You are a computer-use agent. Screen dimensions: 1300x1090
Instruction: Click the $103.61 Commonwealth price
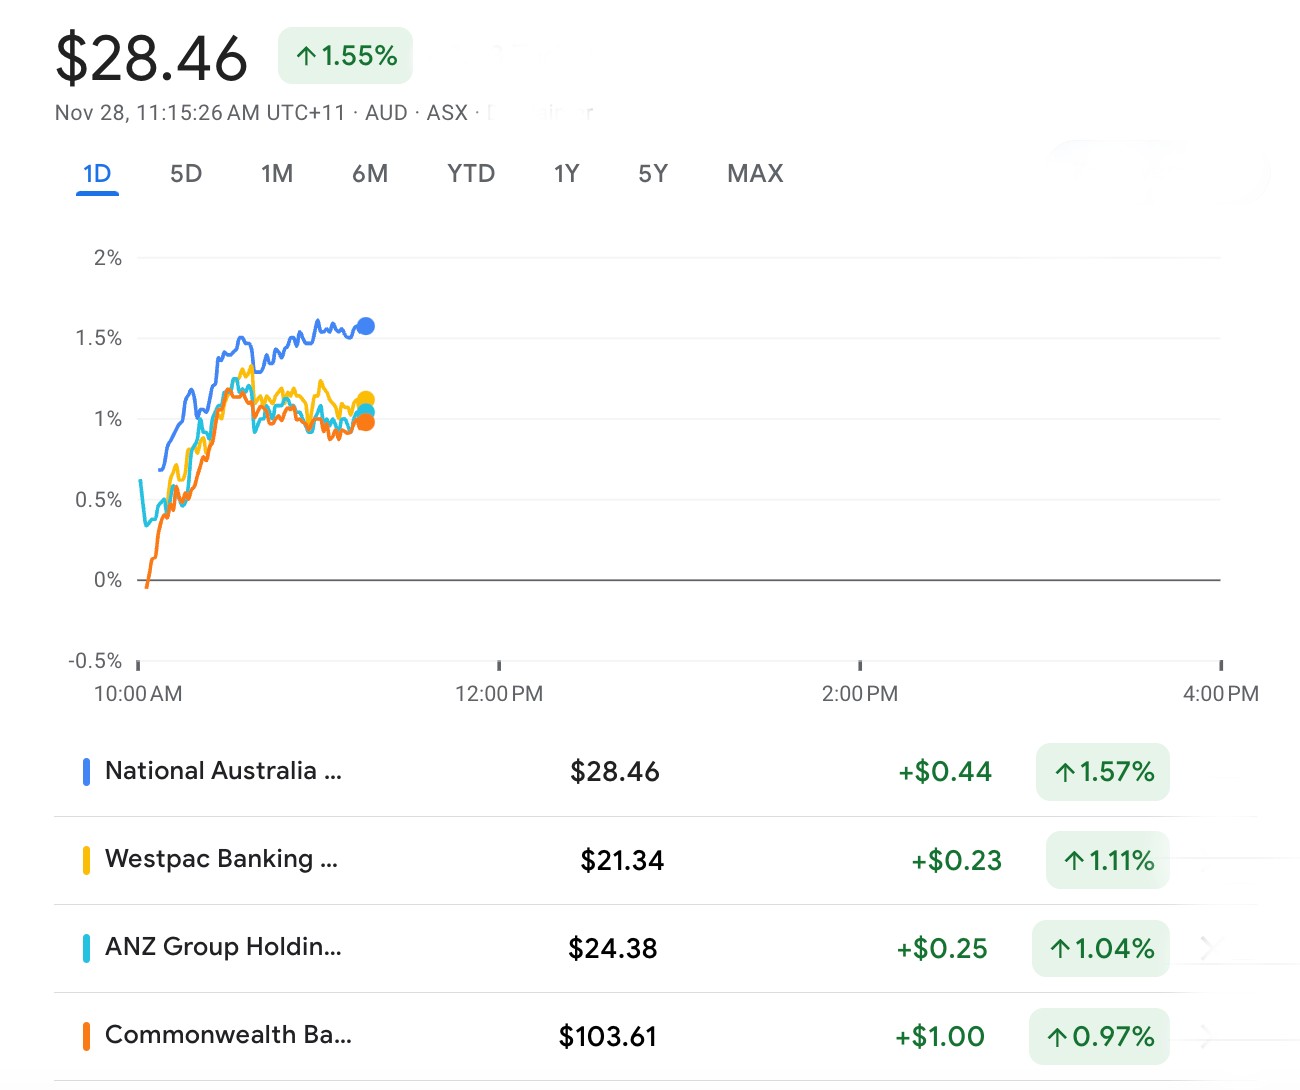[608, 1036]
